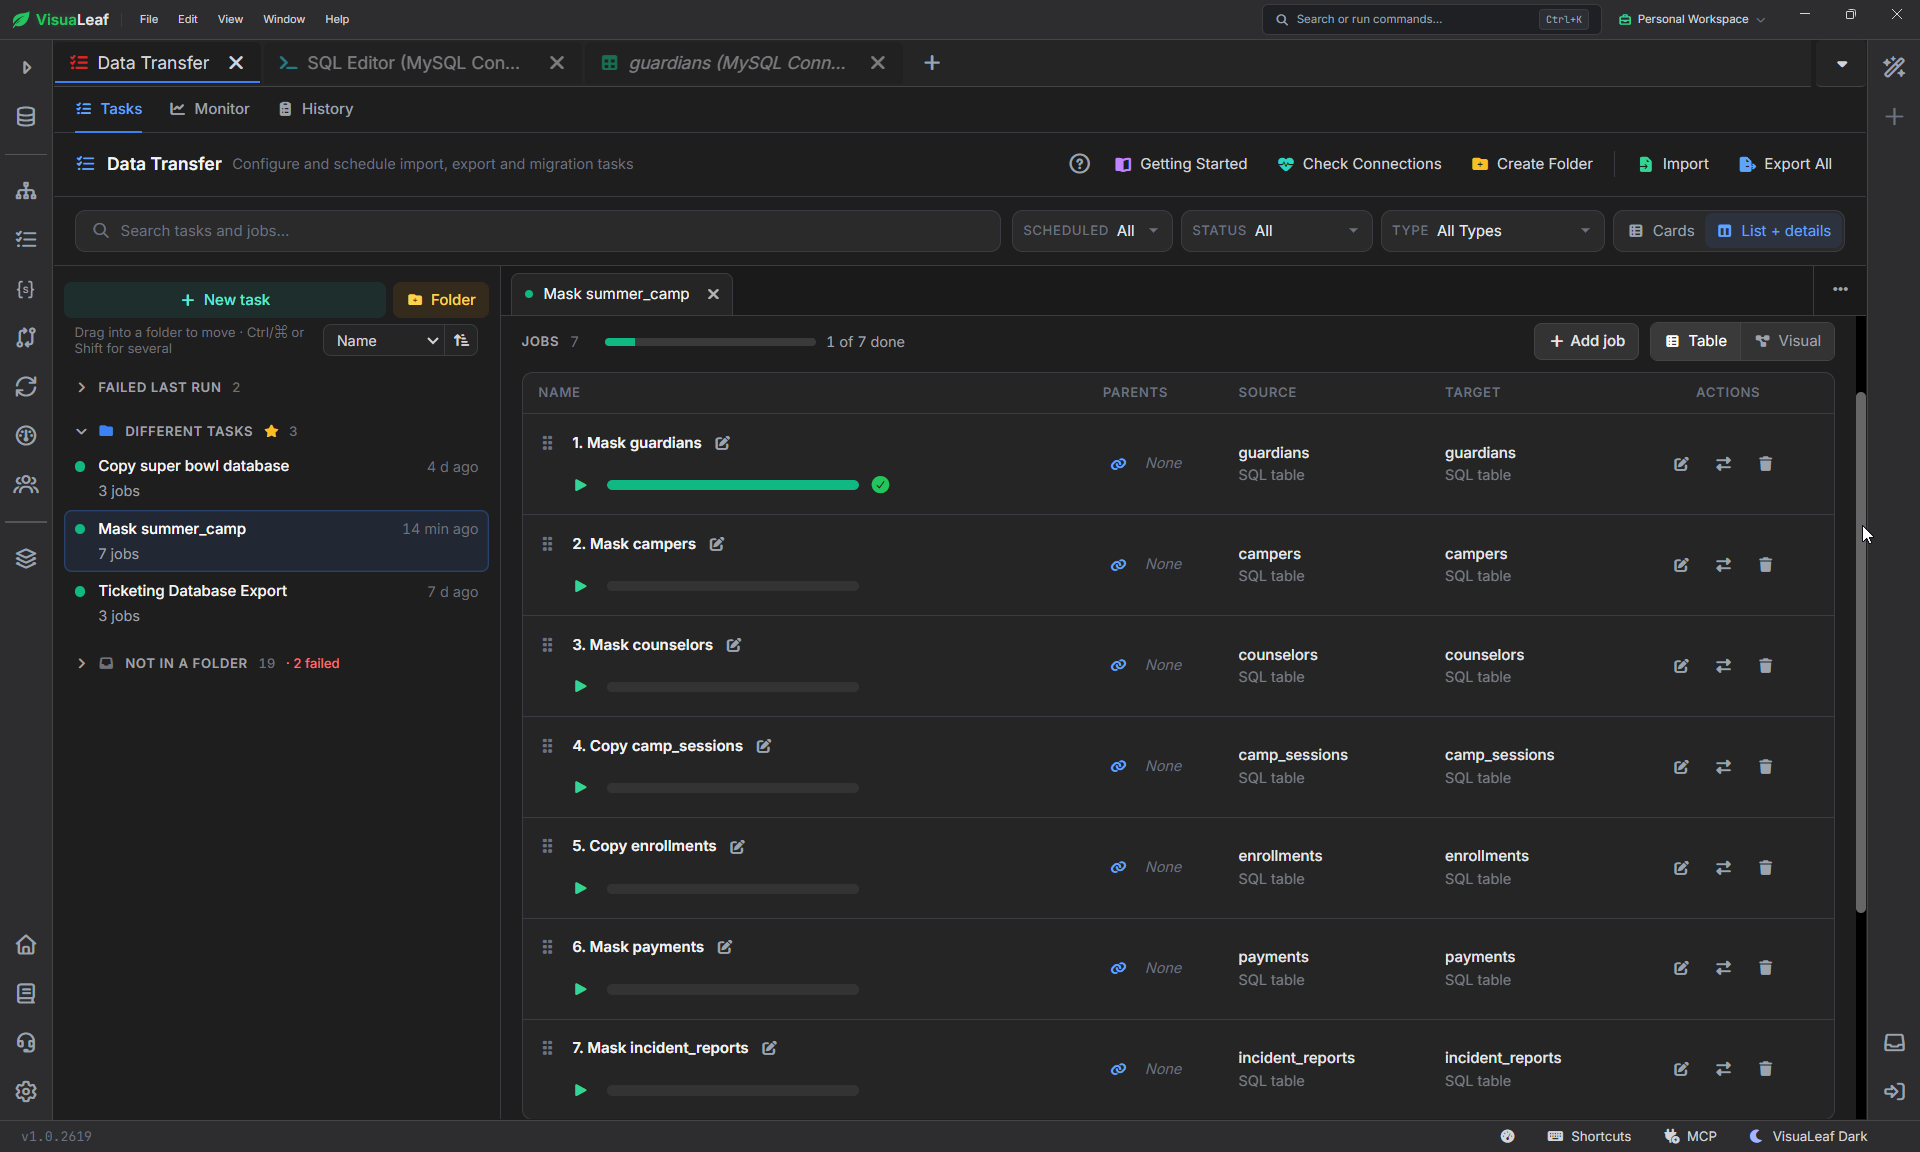Viewport: 1920px width, 1152px height.
Task: Open the STATUS filter dropdown
Action: pos(1276,231)
